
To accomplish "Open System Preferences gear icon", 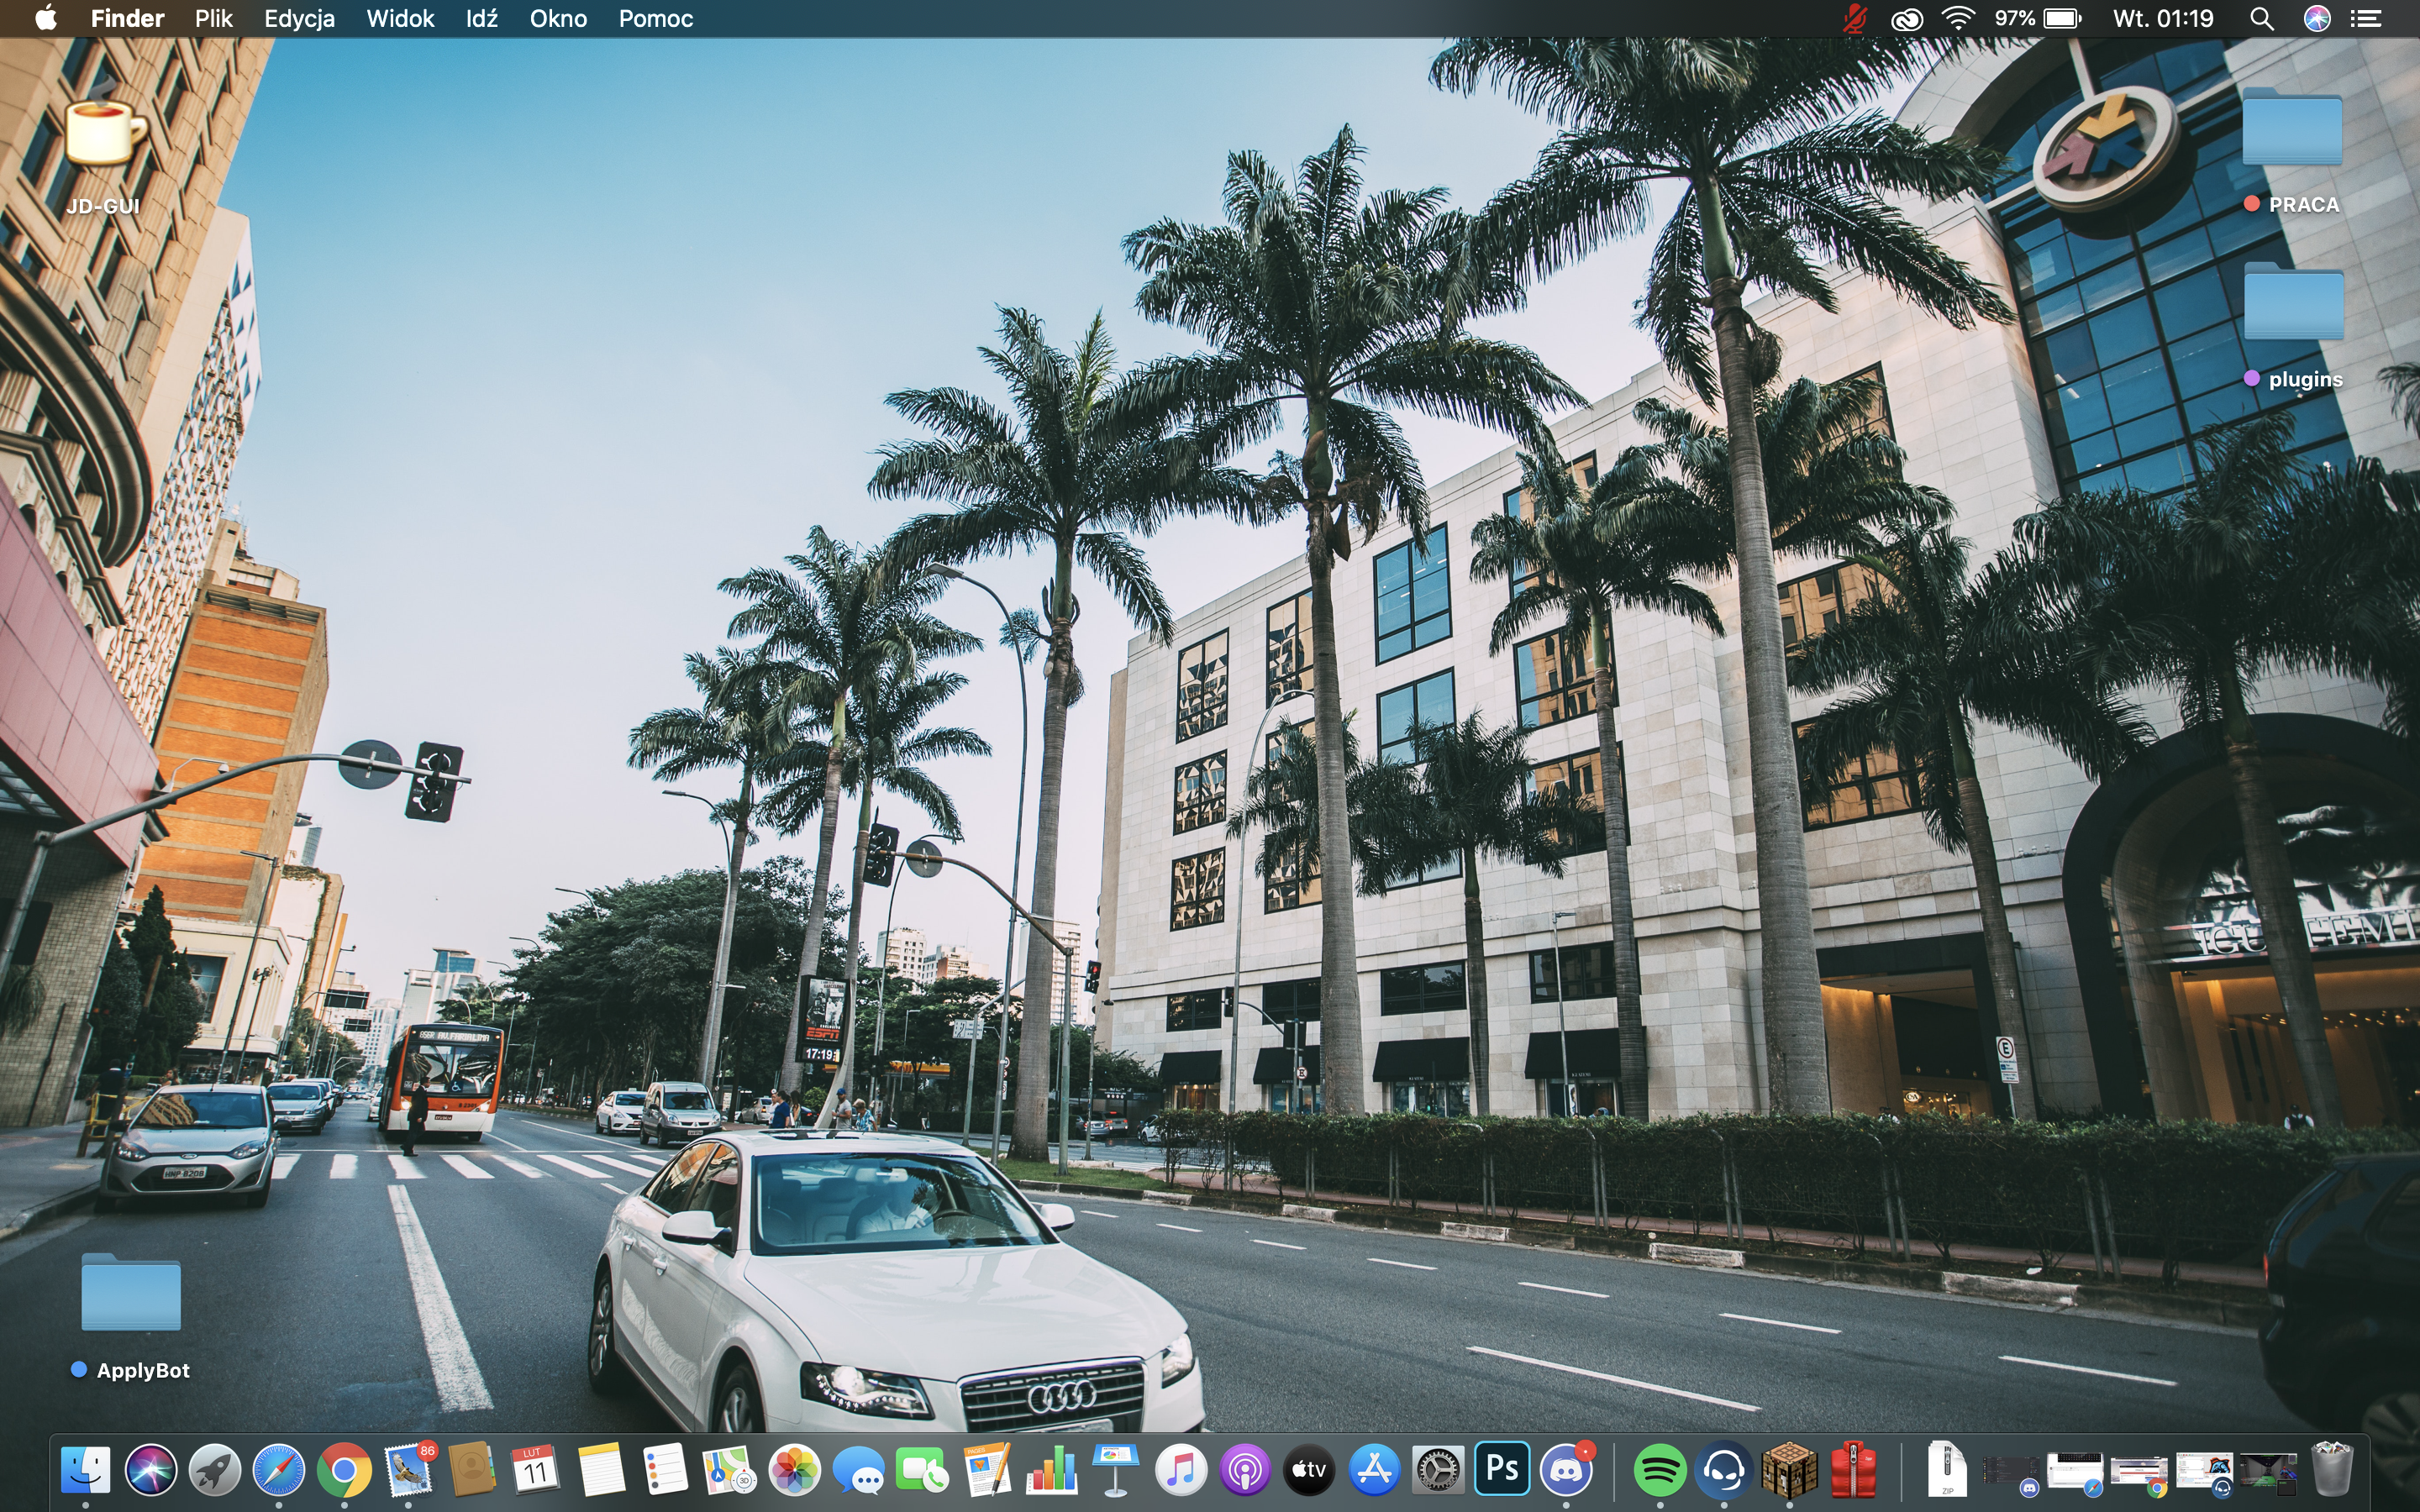I will pyautogui.click(x=1438, y=1470).
